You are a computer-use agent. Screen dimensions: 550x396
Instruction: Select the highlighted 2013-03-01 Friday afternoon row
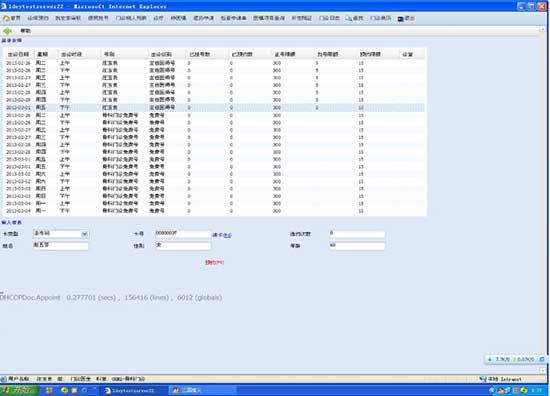pyautogui.click(x=214, y=107)
